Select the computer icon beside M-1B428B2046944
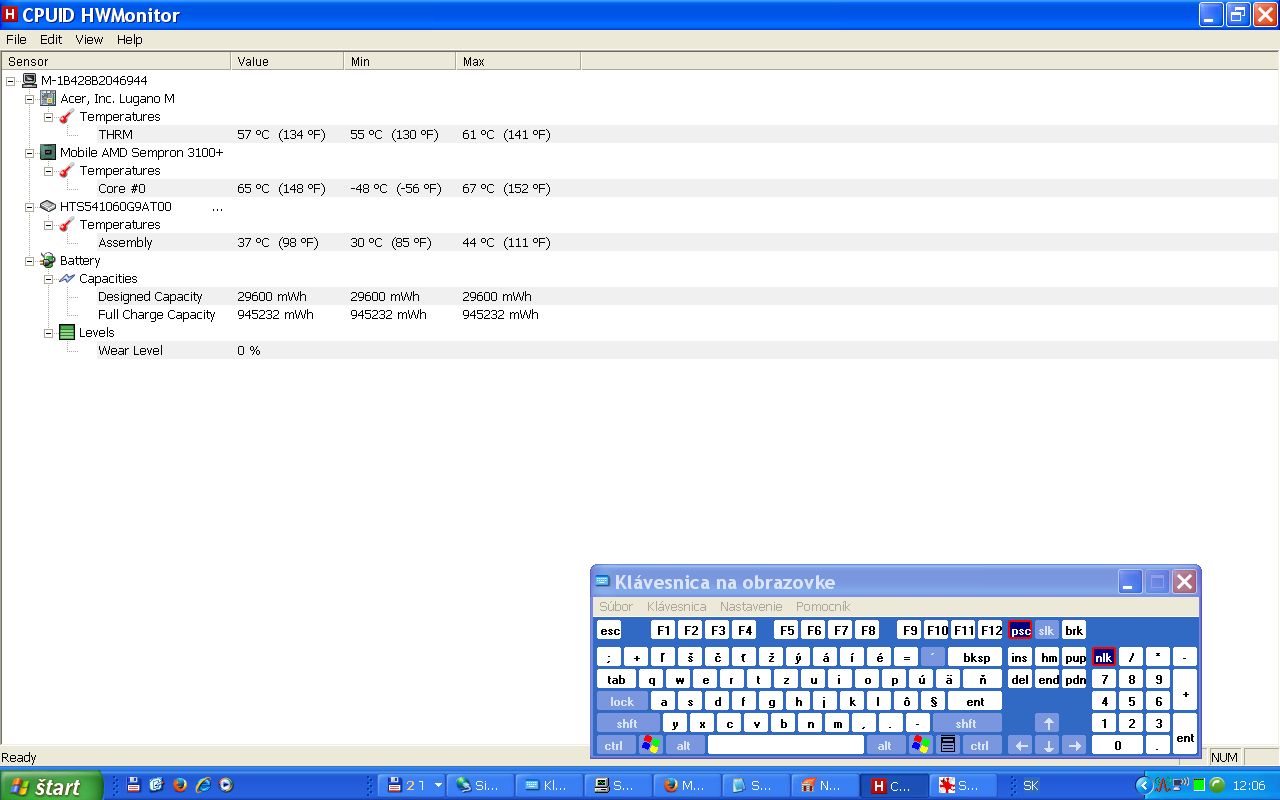The height and width of the screenshot is (800, 1280). (29, 80)
